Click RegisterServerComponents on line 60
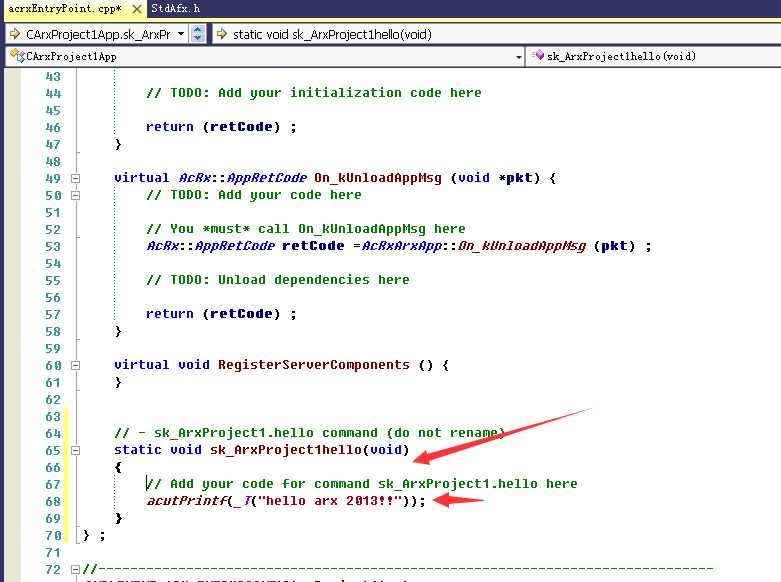The image size is (781, 582). (x=314, y=365)
